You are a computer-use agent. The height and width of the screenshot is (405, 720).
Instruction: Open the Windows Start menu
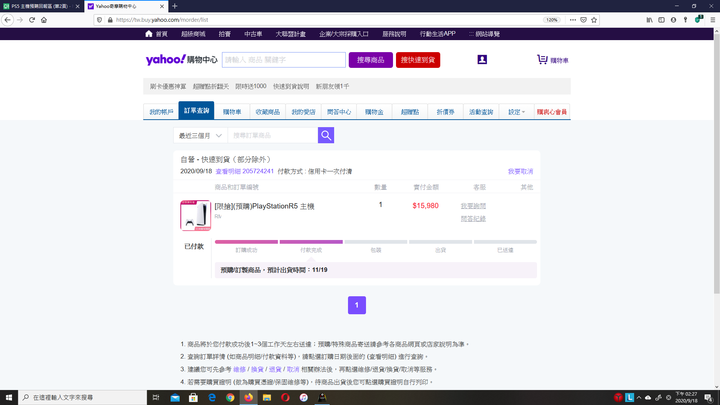pyautogui.click(x=9, y=398)
